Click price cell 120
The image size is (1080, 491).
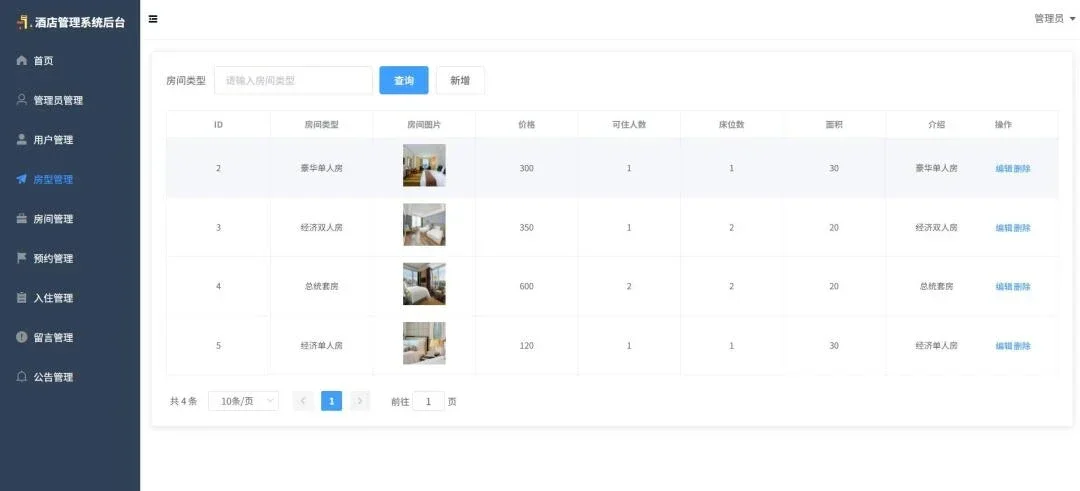click(527, 346)
